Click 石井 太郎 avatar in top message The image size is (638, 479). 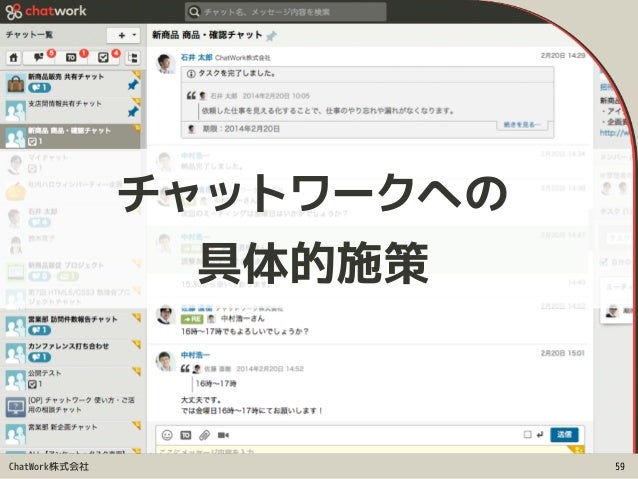point(165,64)
